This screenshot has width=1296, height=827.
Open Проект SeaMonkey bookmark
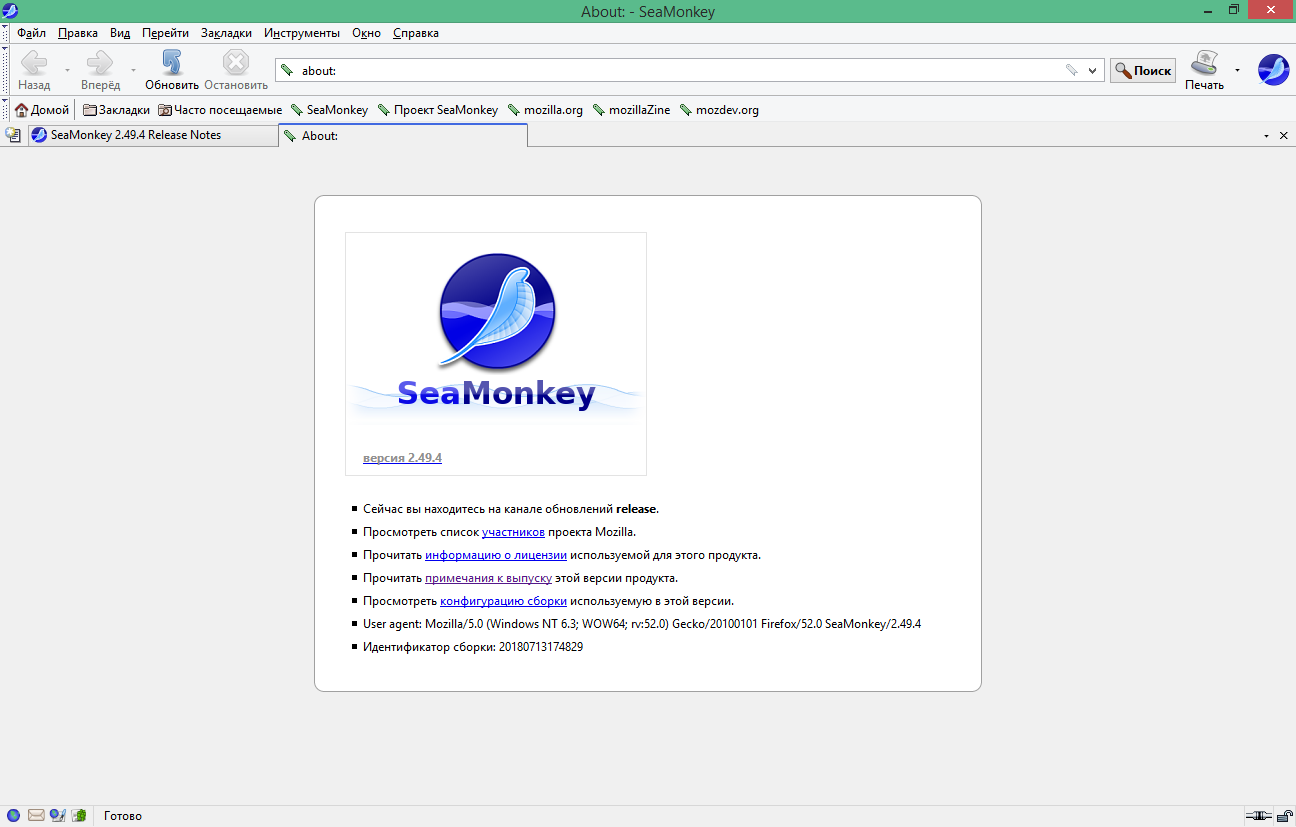[x=437, y=110]
